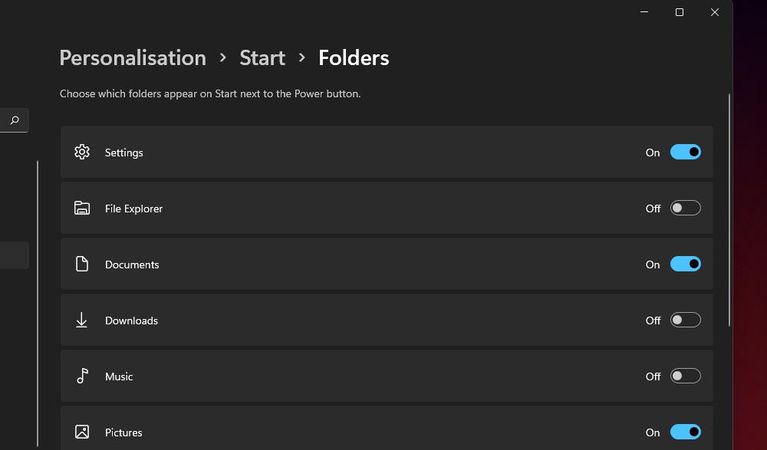
Task: Click the Documents page icon
Action: 82,264
